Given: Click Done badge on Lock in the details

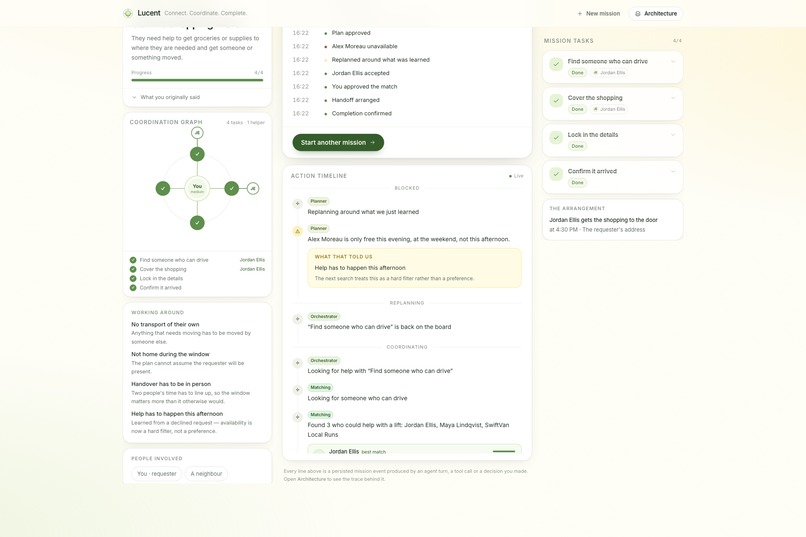Looking at the screenshot, I should pos(577,146).
